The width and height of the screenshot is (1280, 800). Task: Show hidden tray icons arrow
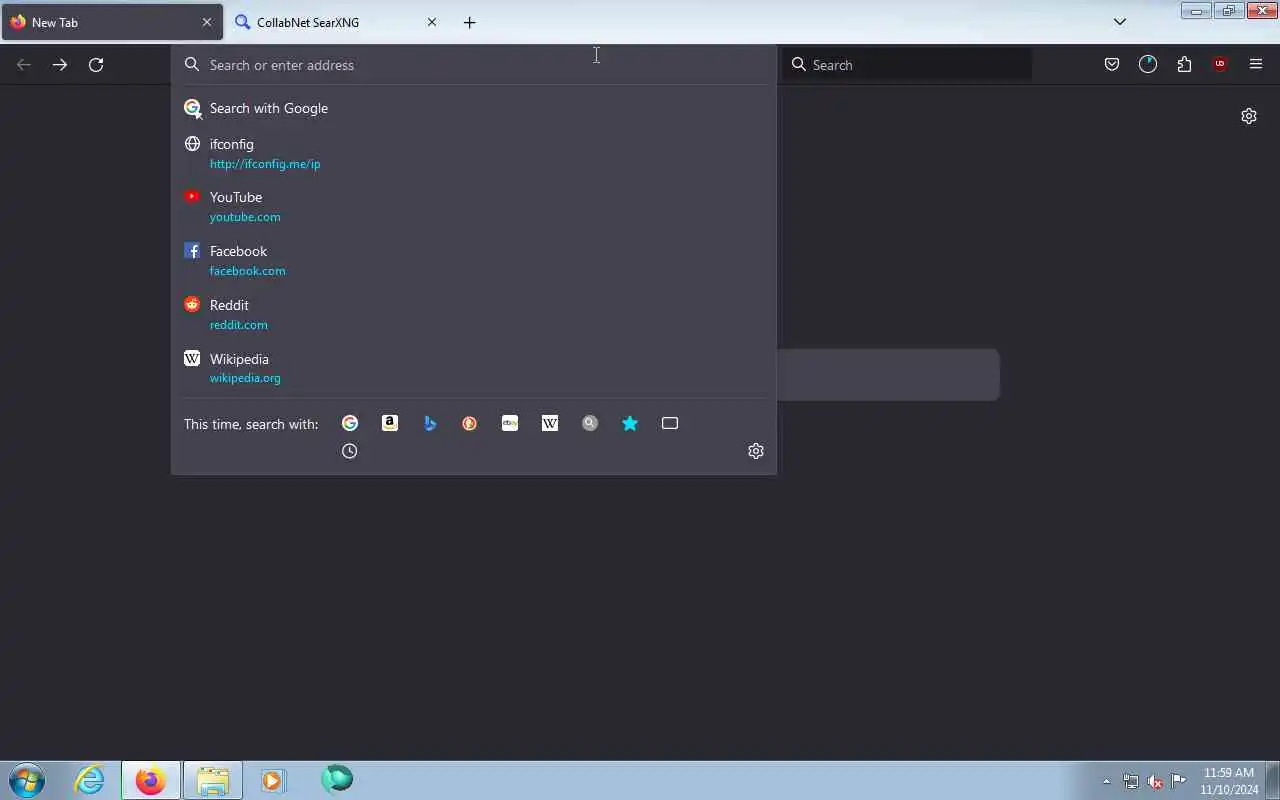point(1106,781)
